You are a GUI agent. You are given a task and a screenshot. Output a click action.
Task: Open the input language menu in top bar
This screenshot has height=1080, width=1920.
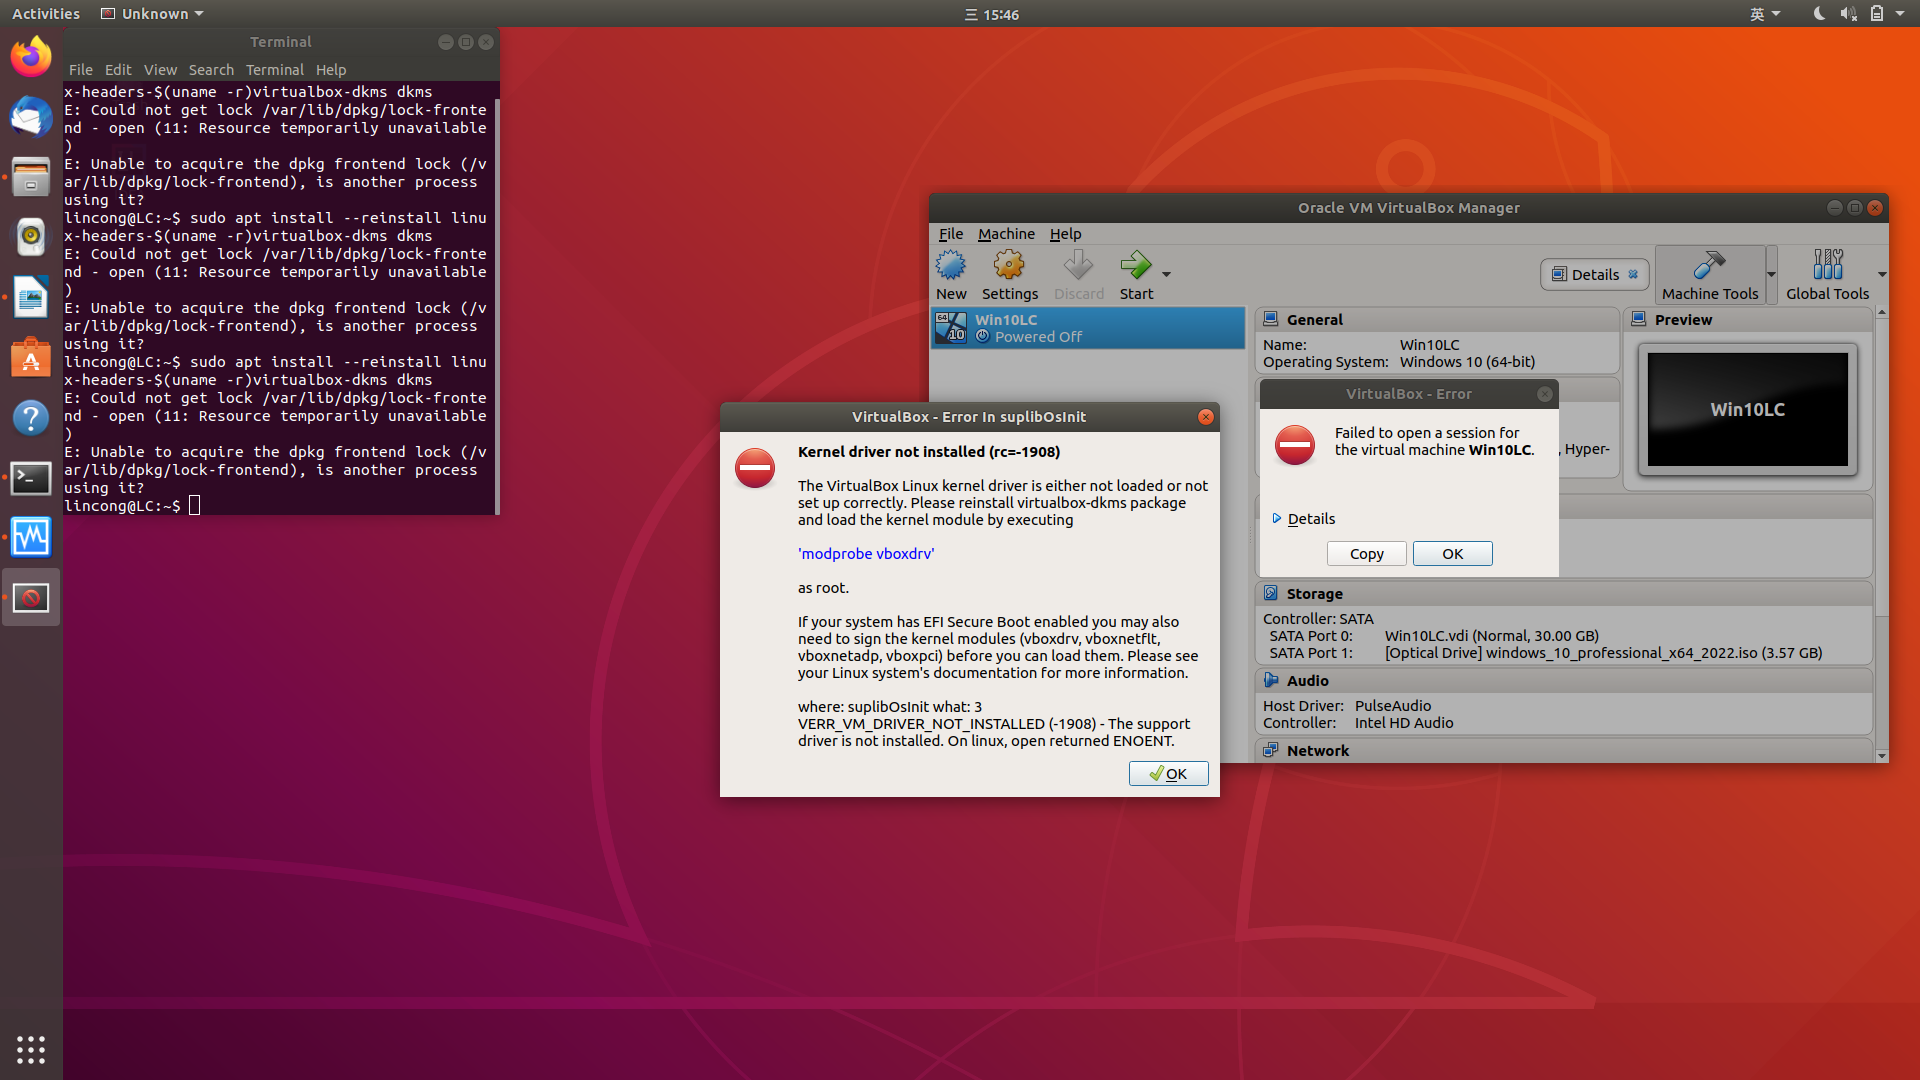[1765, 14]
